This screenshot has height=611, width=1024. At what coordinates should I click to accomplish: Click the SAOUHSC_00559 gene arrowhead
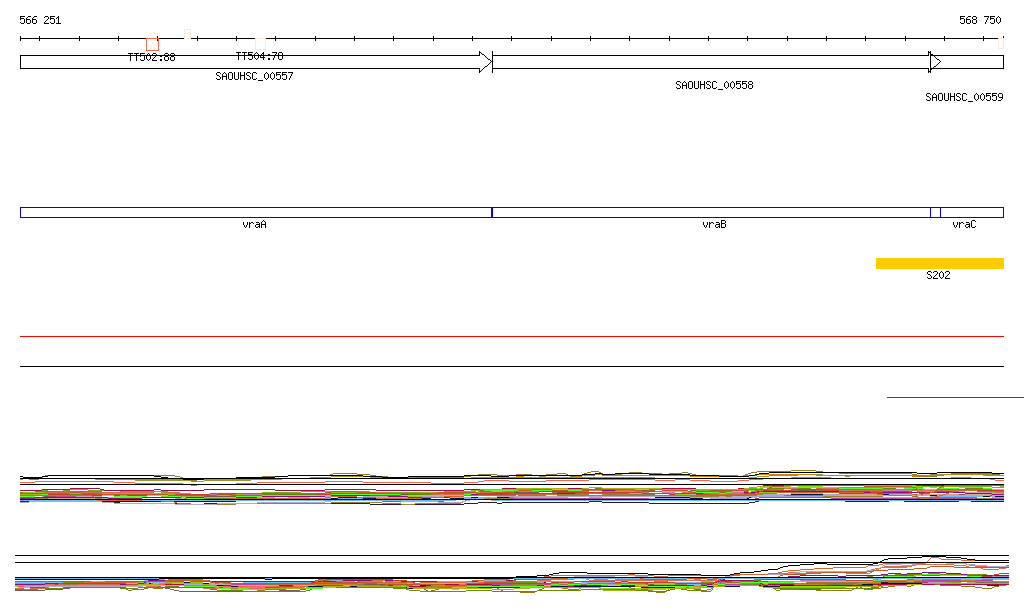point(935,62)
